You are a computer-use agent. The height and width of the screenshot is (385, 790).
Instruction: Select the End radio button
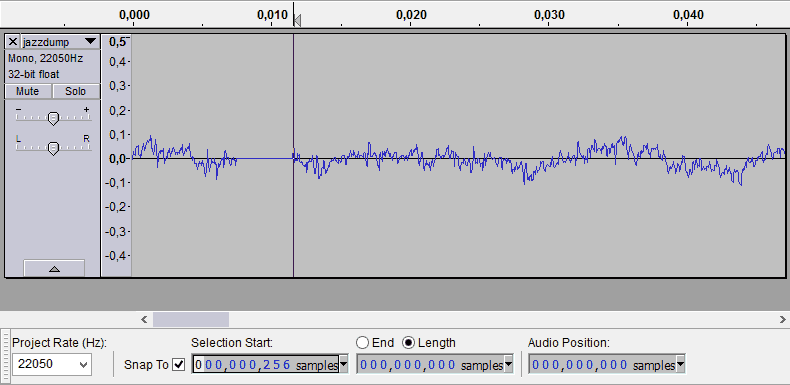(363, 343)
